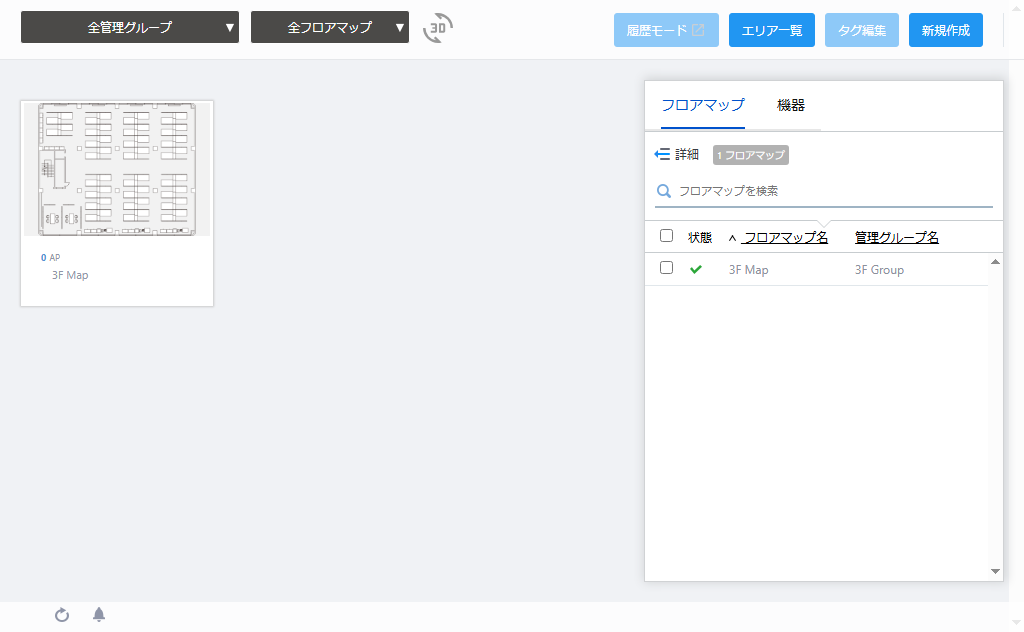
Task: Check the 3F Map row checkbox
Action: pos(666,268)
